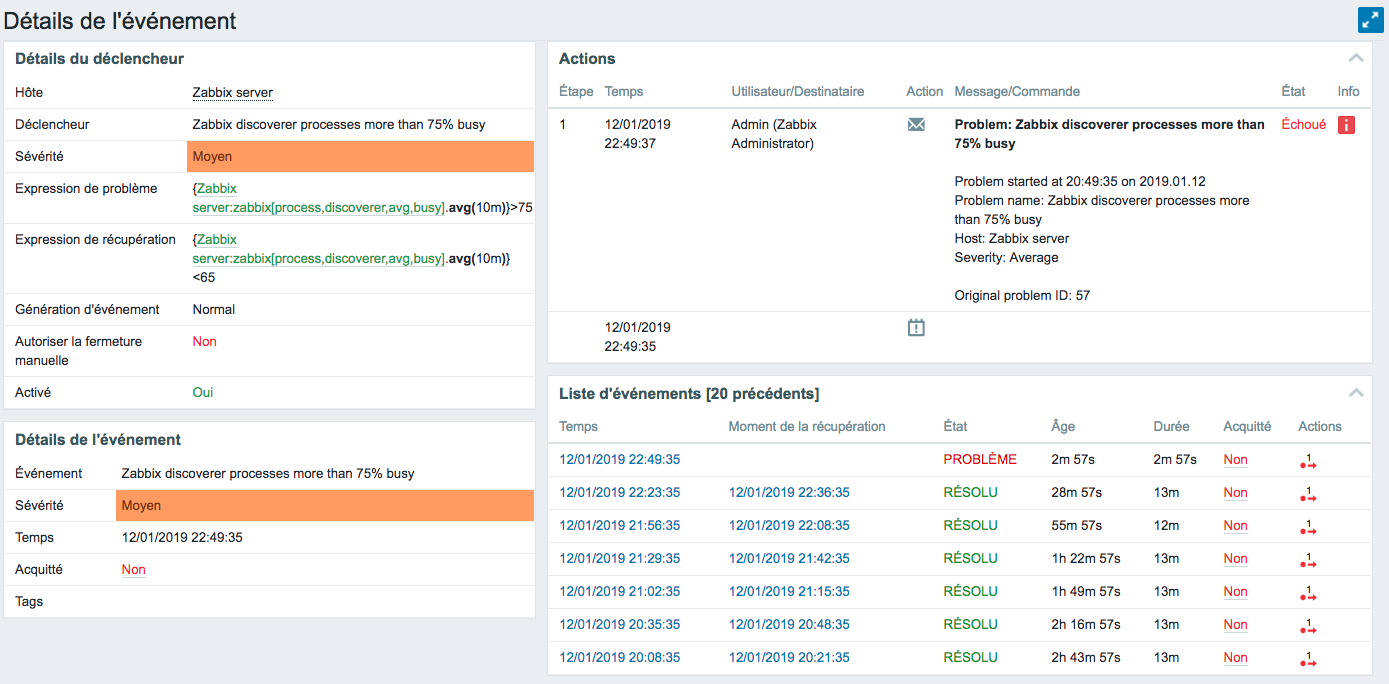Click the PROBLÈME status in the event list

tap(980, 460)
